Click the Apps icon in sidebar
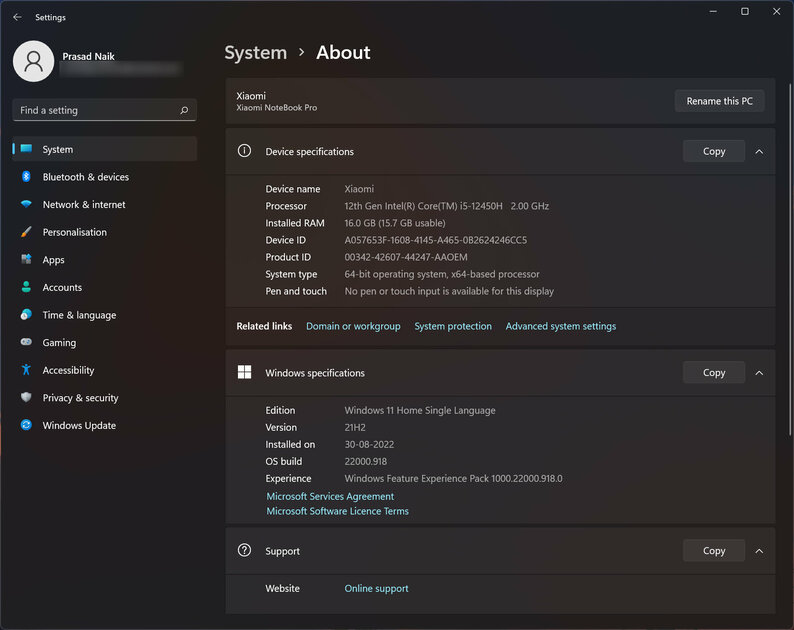Viewport: 794px width, 630px height. [26, 259]
